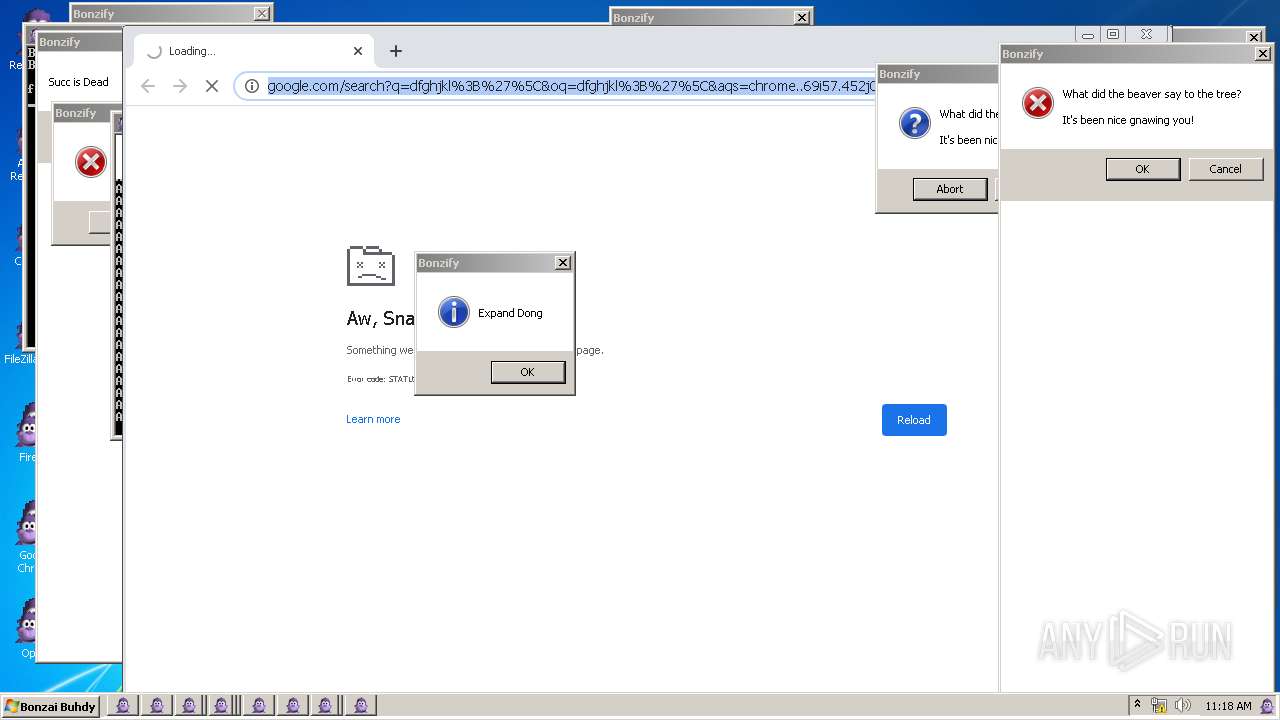Screen dimensions: 1280x720
Task: Open a new Chrome tab
Action: tap(396, 51)
